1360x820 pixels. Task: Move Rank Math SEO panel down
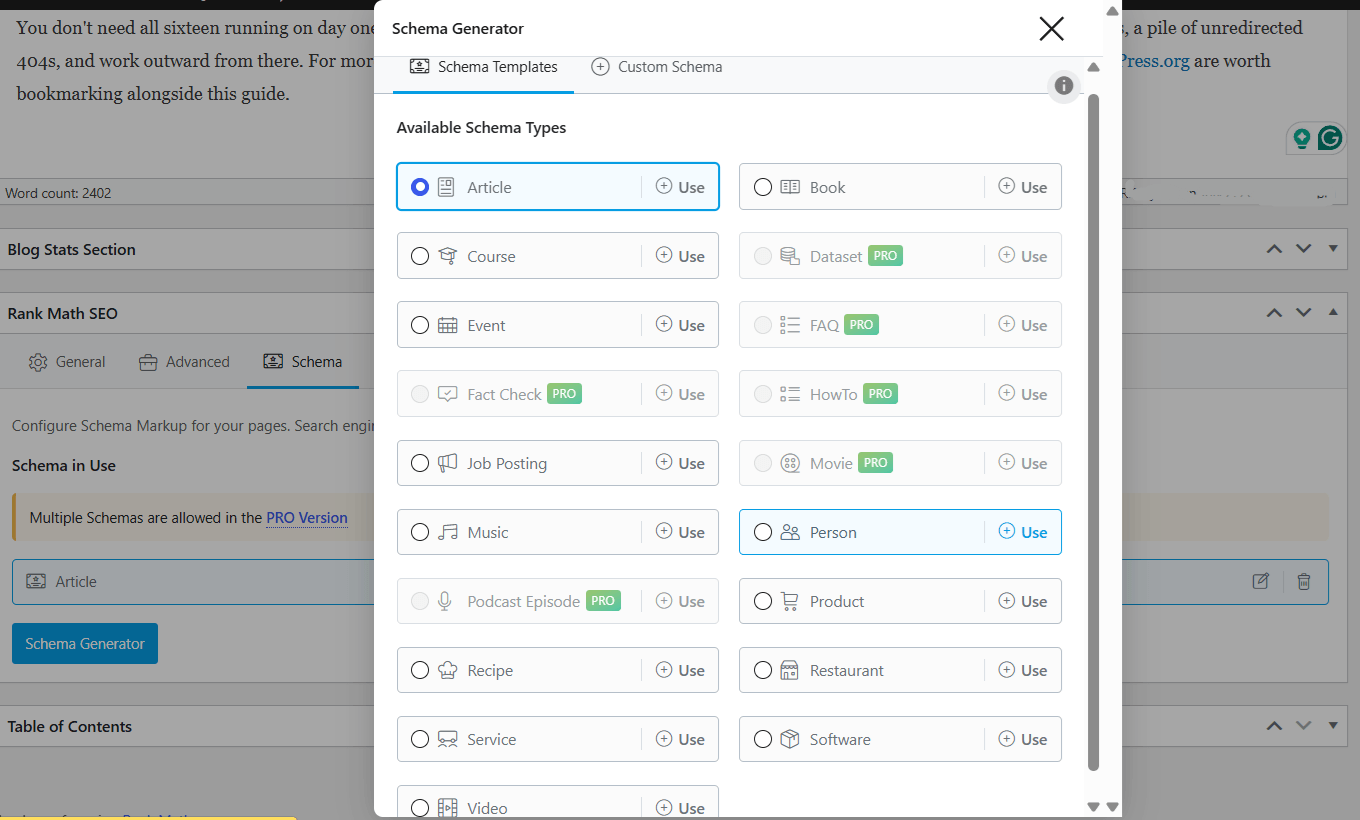(1303, 313)
